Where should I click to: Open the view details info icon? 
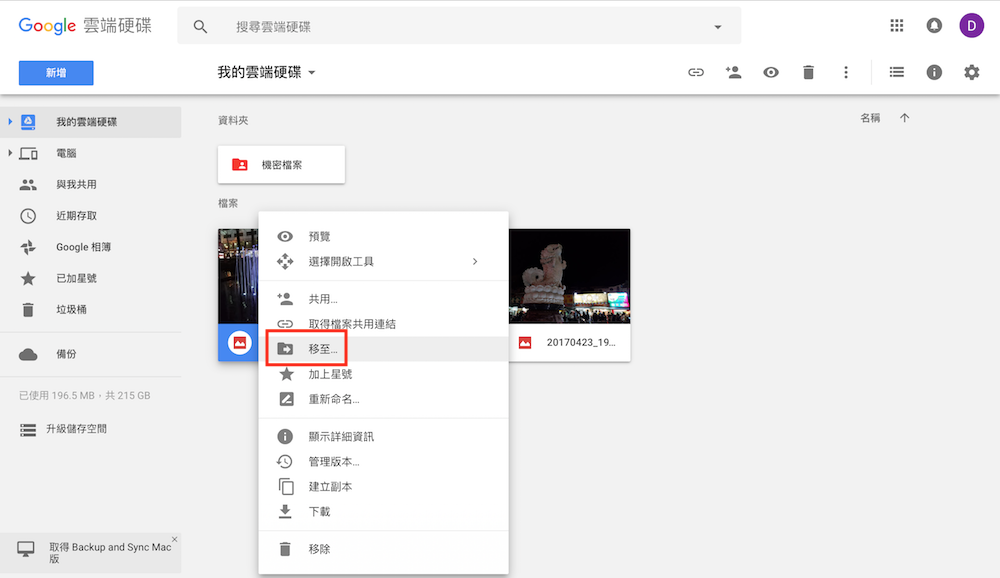(x=934, y=72)
